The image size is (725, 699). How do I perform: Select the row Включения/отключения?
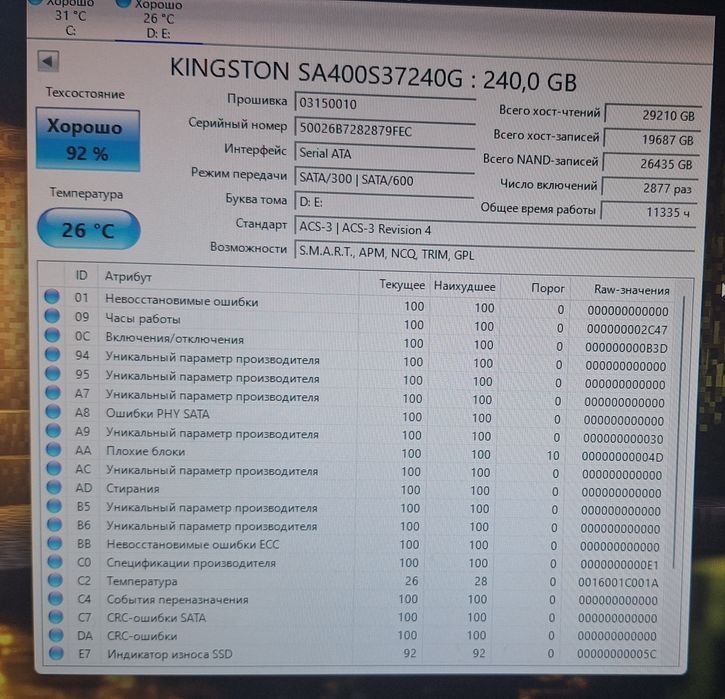[358, 341]
